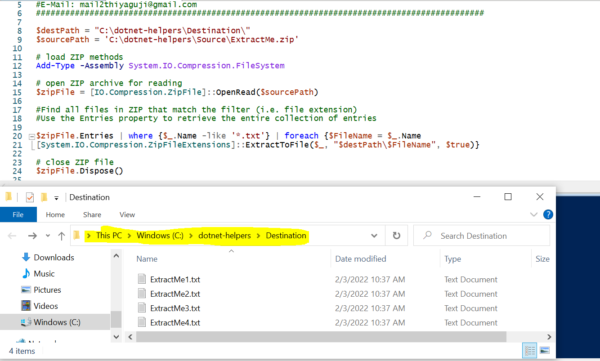Open the File menu tab

tap(18, 214)
